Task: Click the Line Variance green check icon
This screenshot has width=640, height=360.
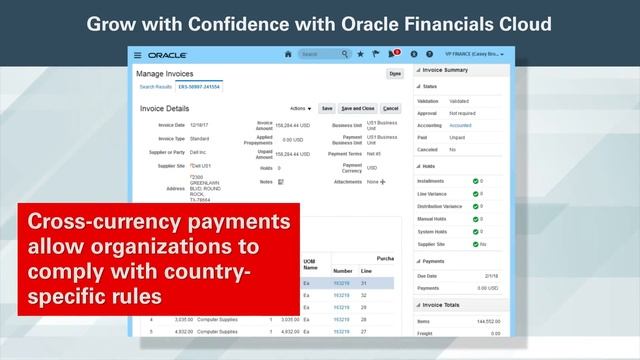Action: 476,194
